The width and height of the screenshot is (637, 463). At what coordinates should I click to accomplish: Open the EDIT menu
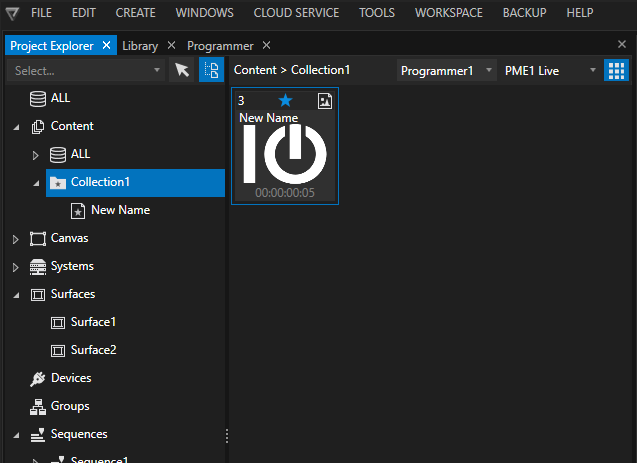pos(84,13)
